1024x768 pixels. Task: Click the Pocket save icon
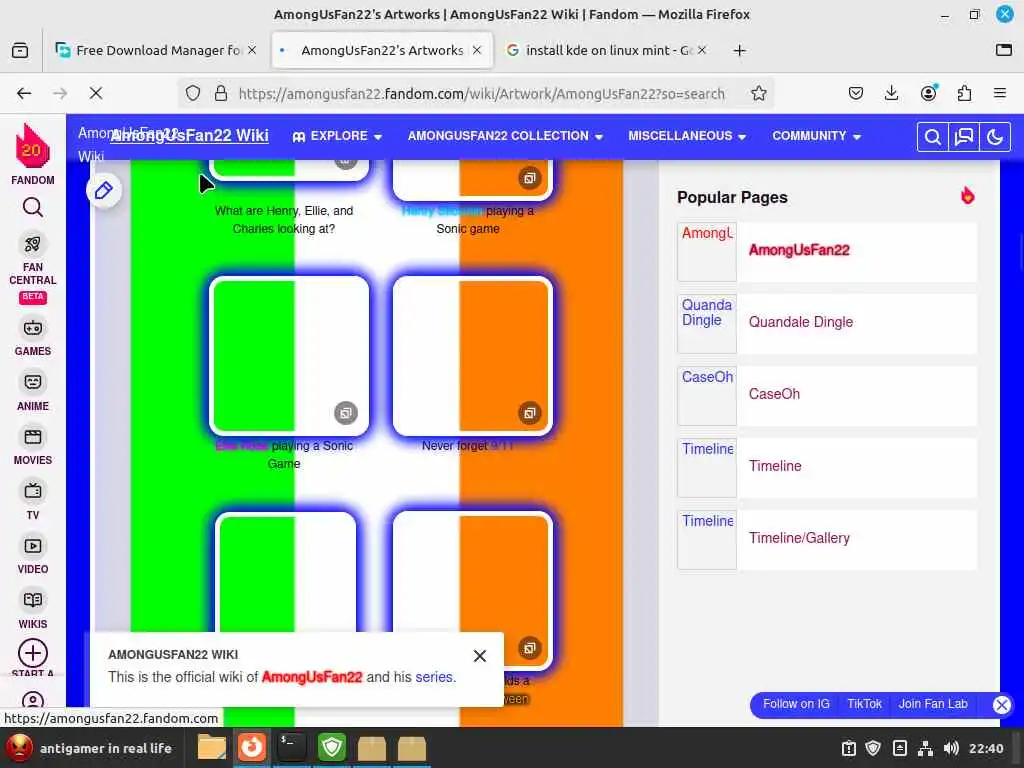point(856,93)
